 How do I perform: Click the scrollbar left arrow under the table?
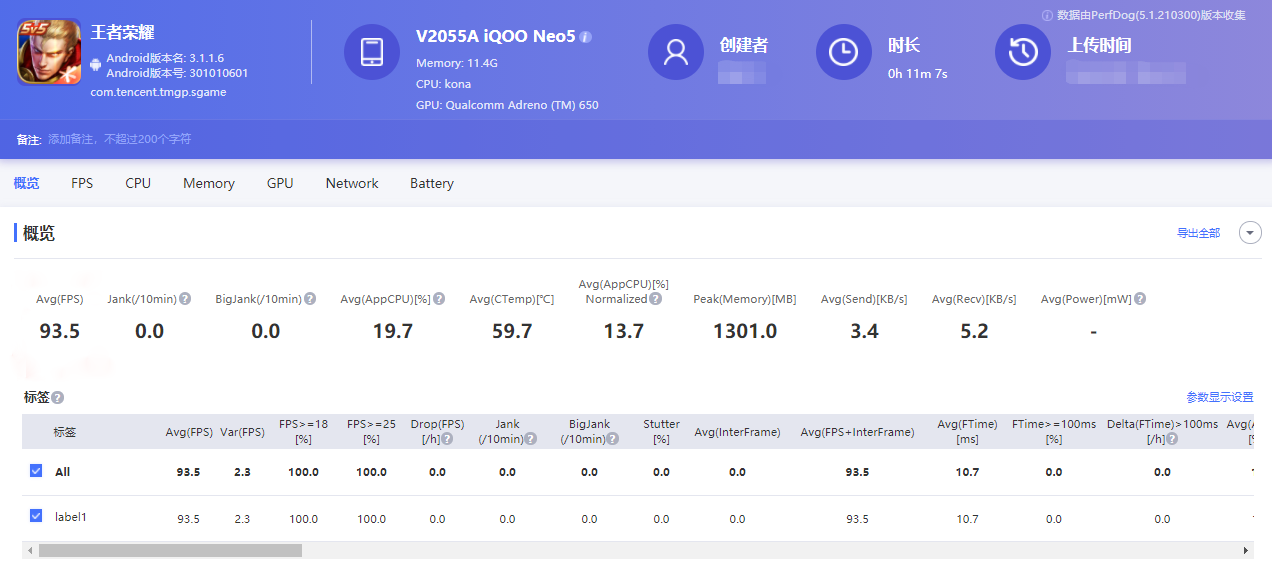coord(29,551)
